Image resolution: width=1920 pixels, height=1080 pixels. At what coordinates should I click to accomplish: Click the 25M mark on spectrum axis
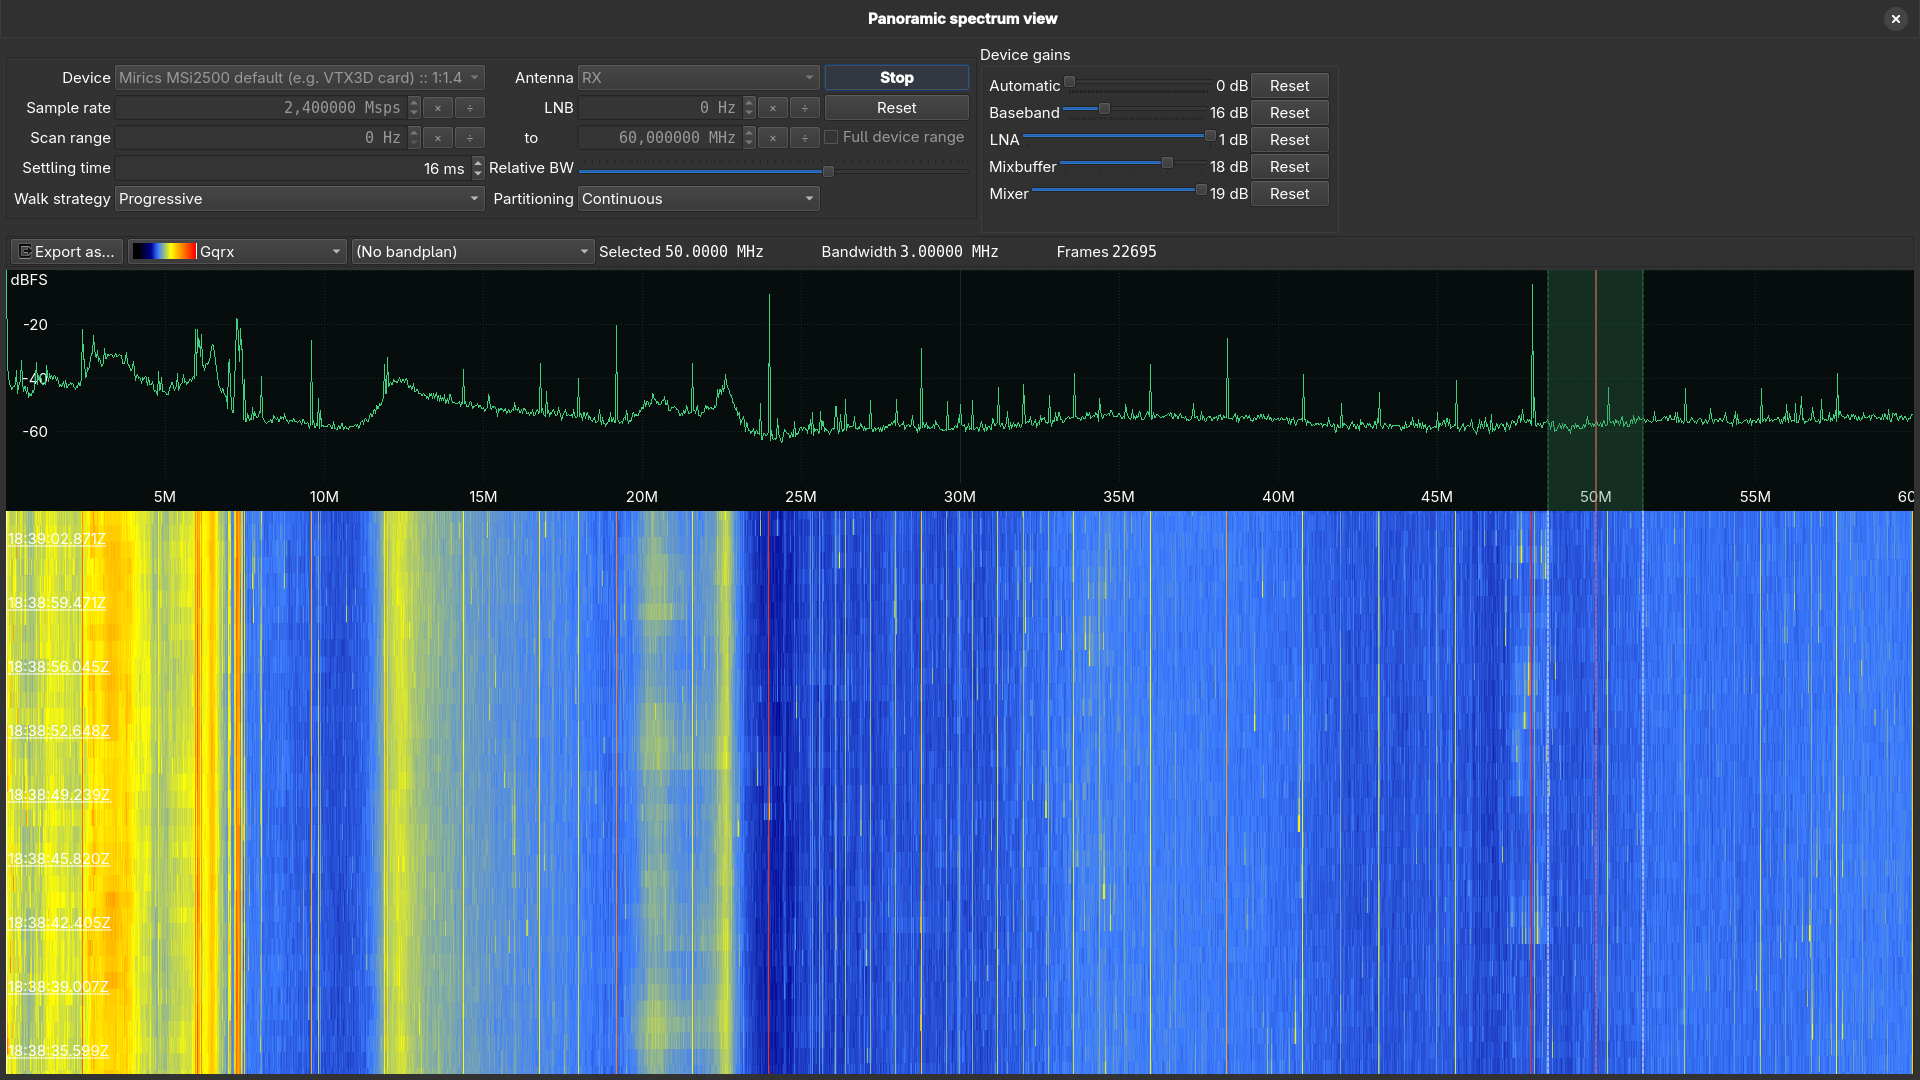(x=800, y=497)
